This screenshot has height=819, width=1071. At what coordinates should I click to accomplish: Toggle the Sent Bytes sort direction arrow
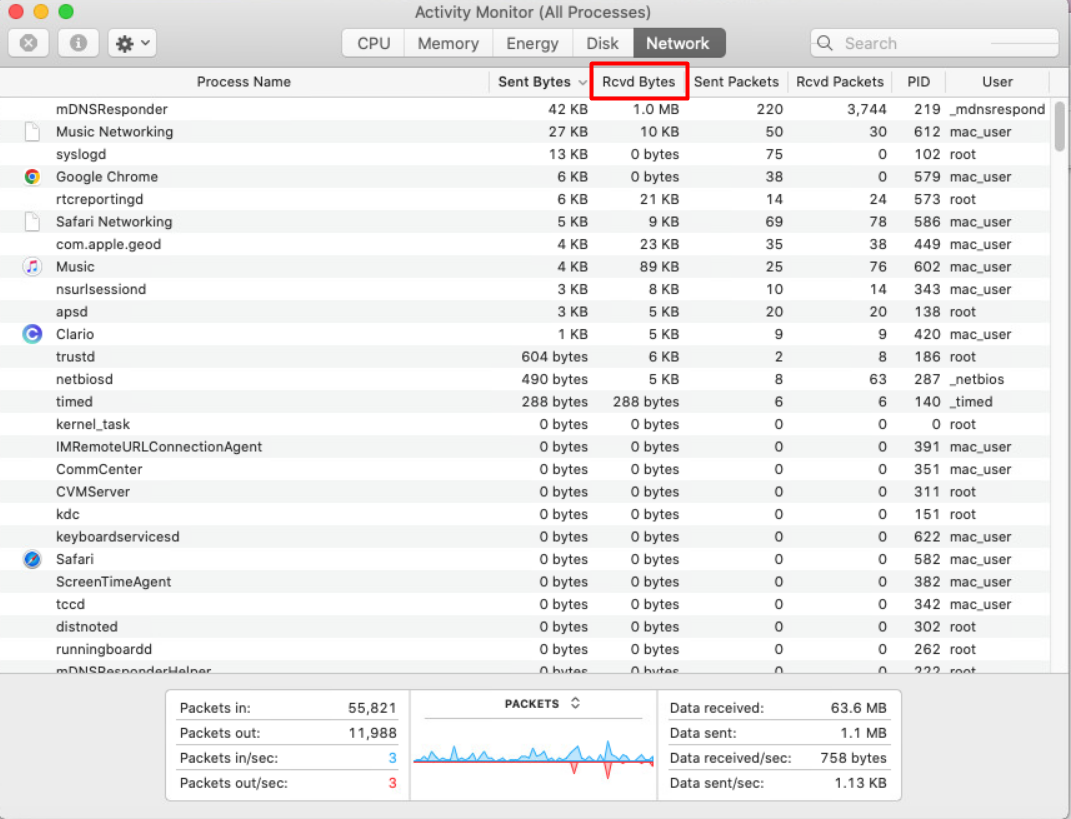(x=582, y=83)
